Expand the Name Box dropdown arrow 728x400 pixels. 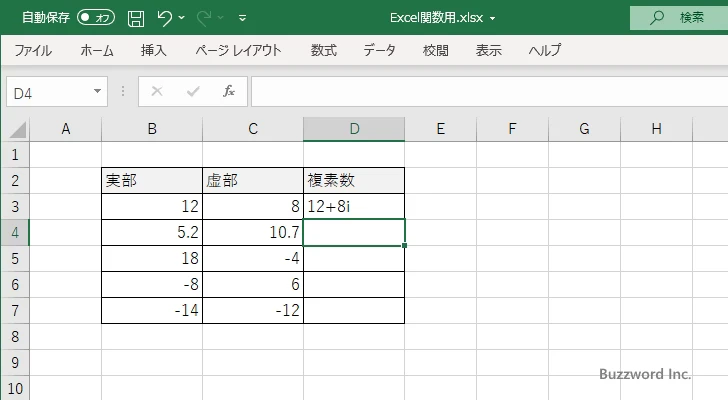pyautogui.click(x=98, y=91)
